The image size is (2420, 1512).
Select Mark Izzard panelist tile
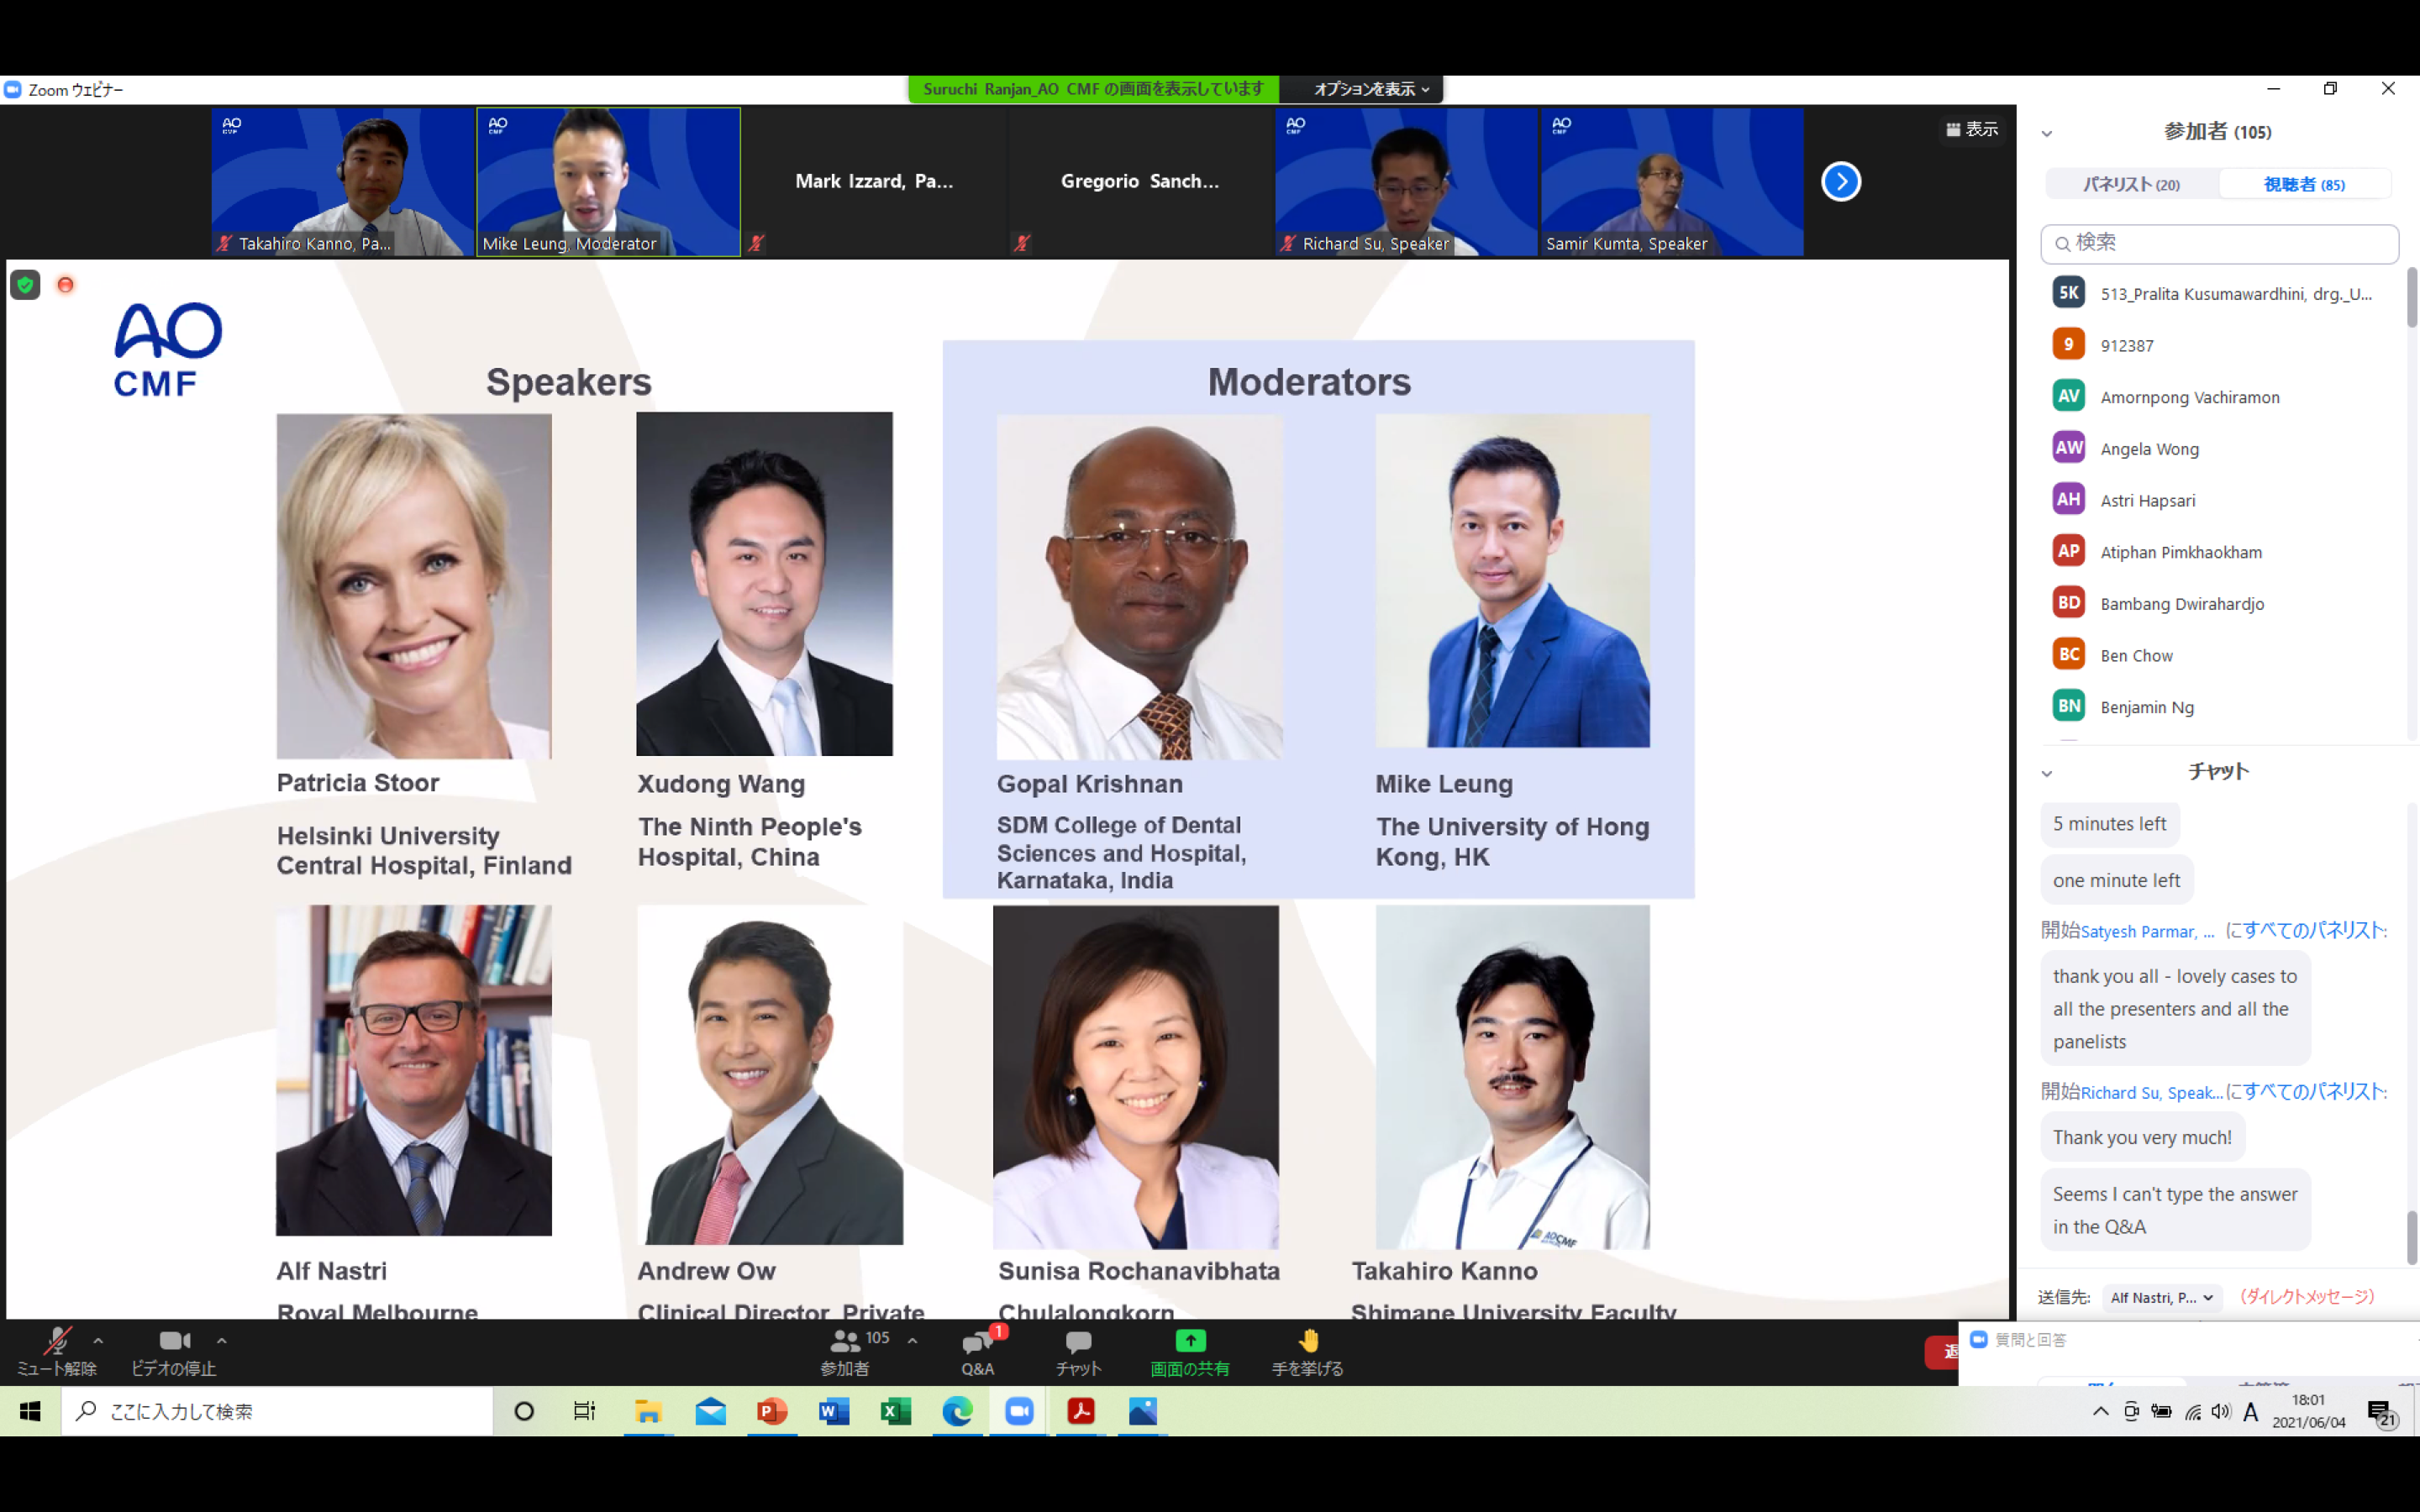click(x=874, y=181)
